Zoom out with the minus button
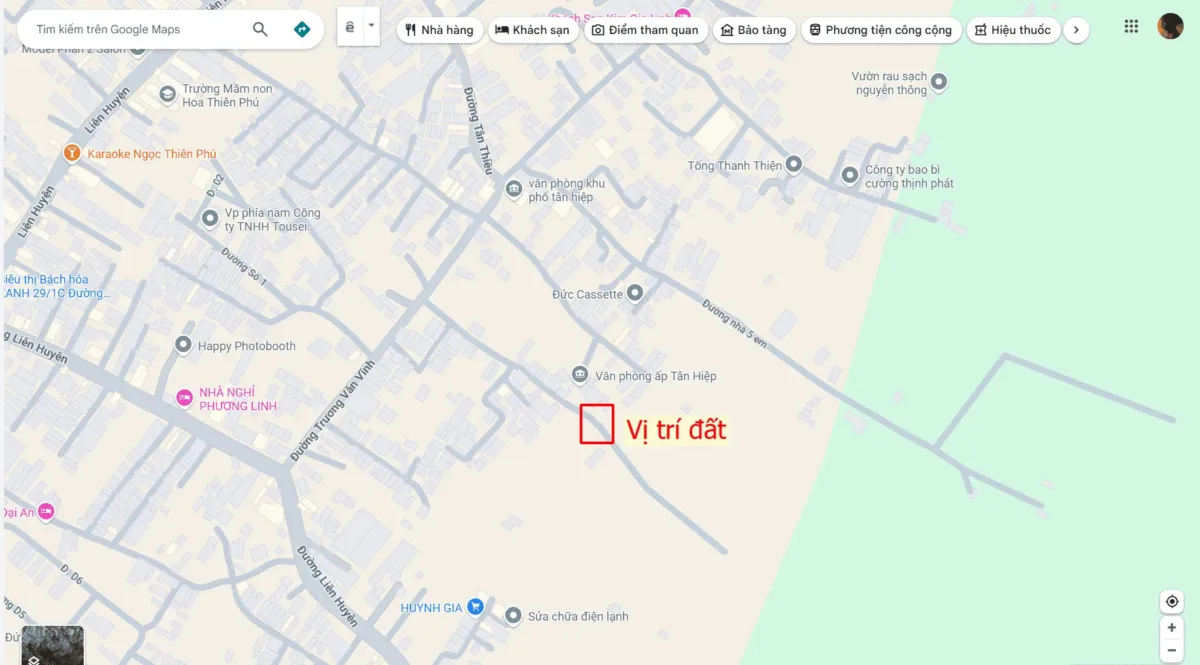Image resolution: width=1200 pixels, height=665 pixels. [1172, 651]
